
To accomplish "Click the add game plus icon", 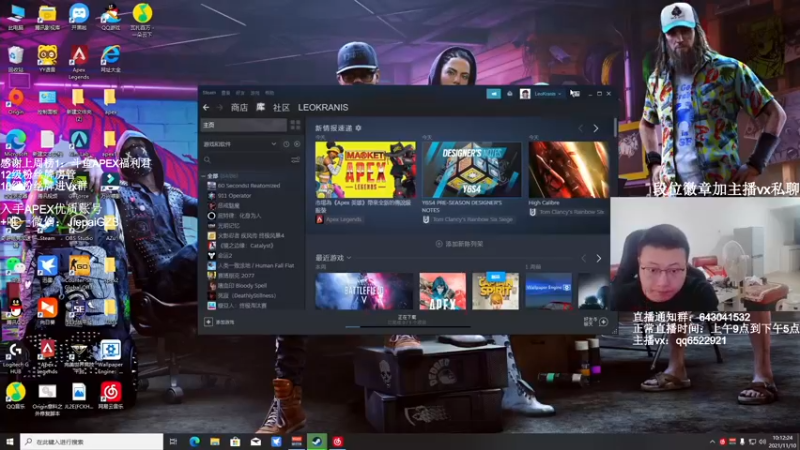I will 208,322.
